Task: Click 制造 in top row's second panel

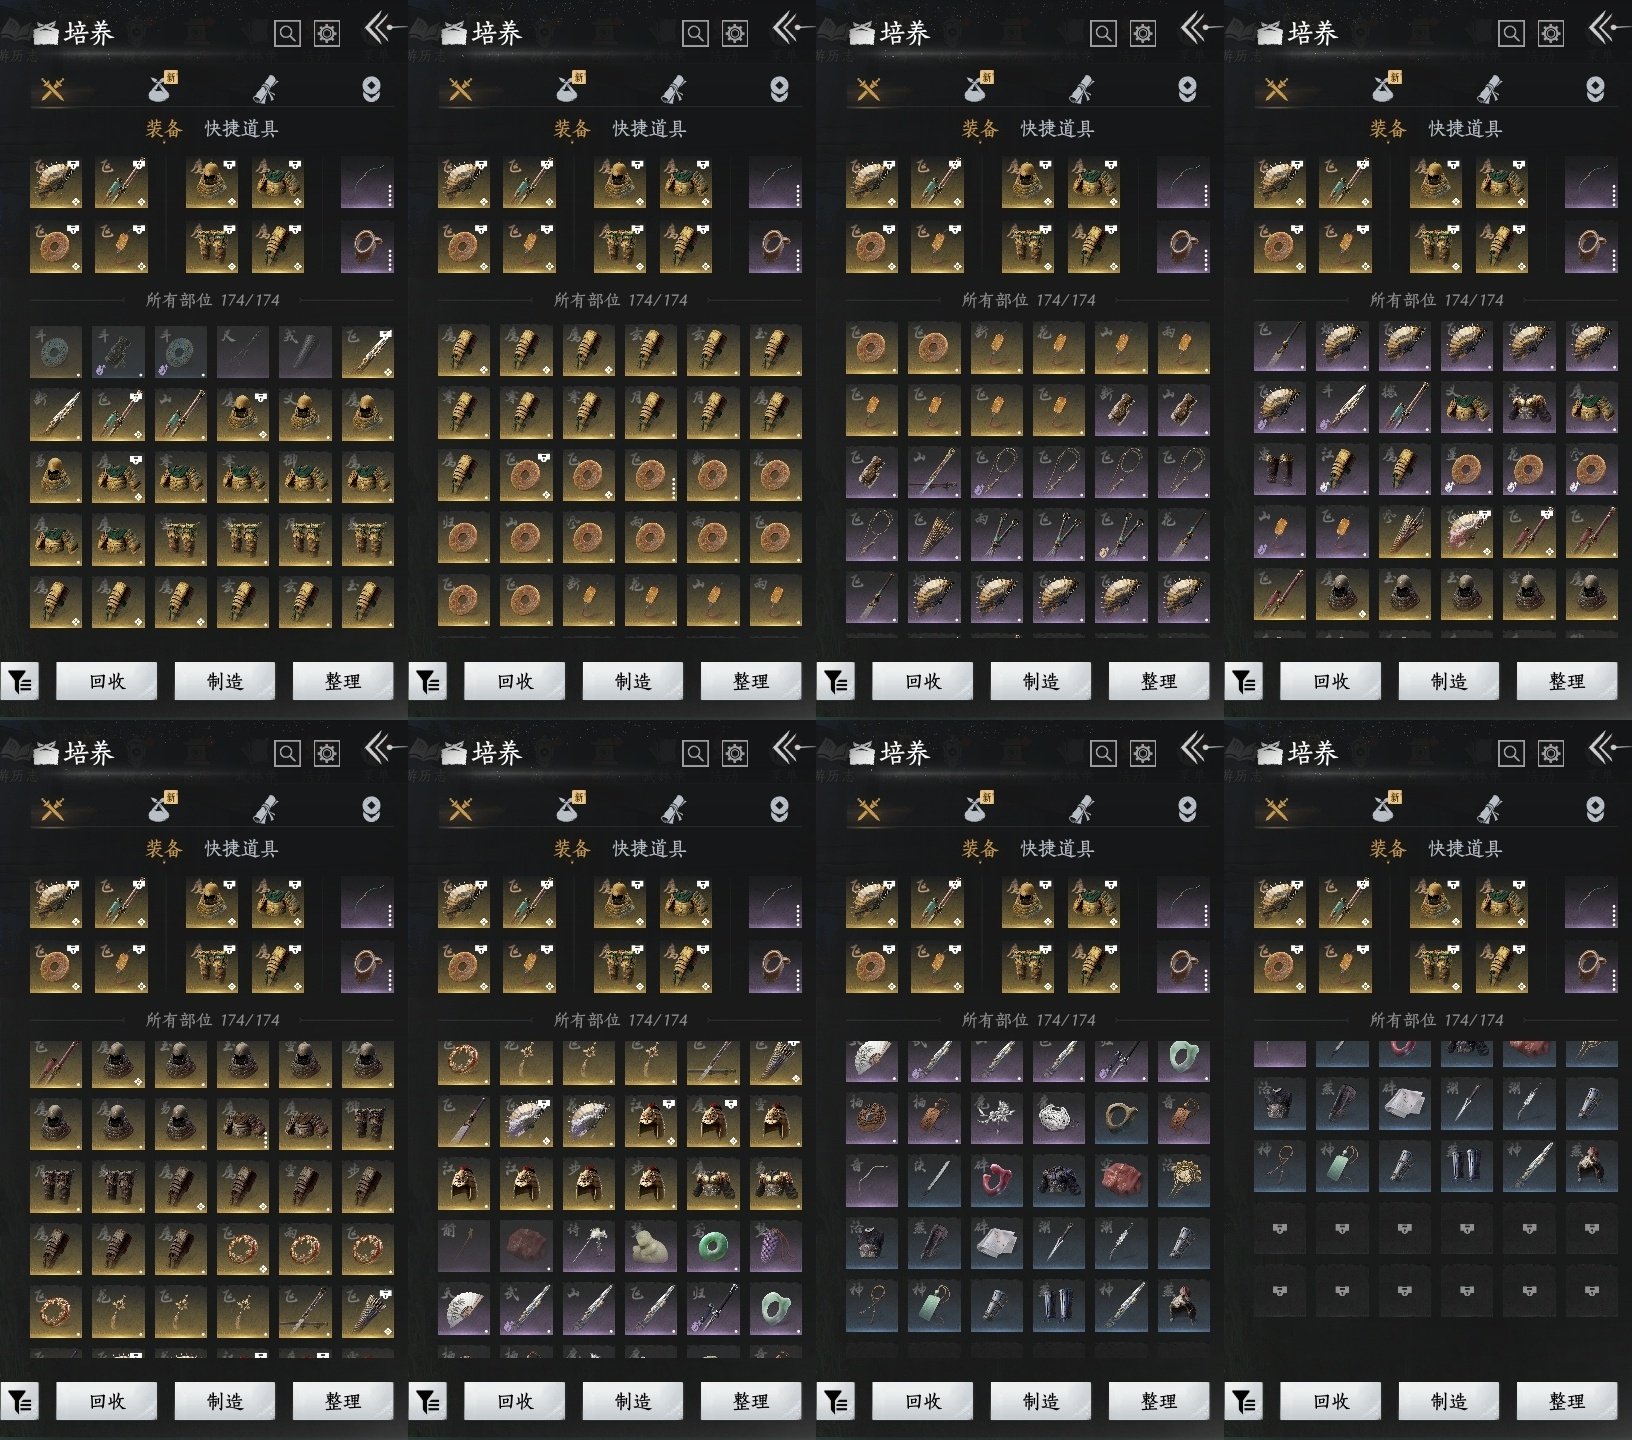Action: tap(632, 681)
